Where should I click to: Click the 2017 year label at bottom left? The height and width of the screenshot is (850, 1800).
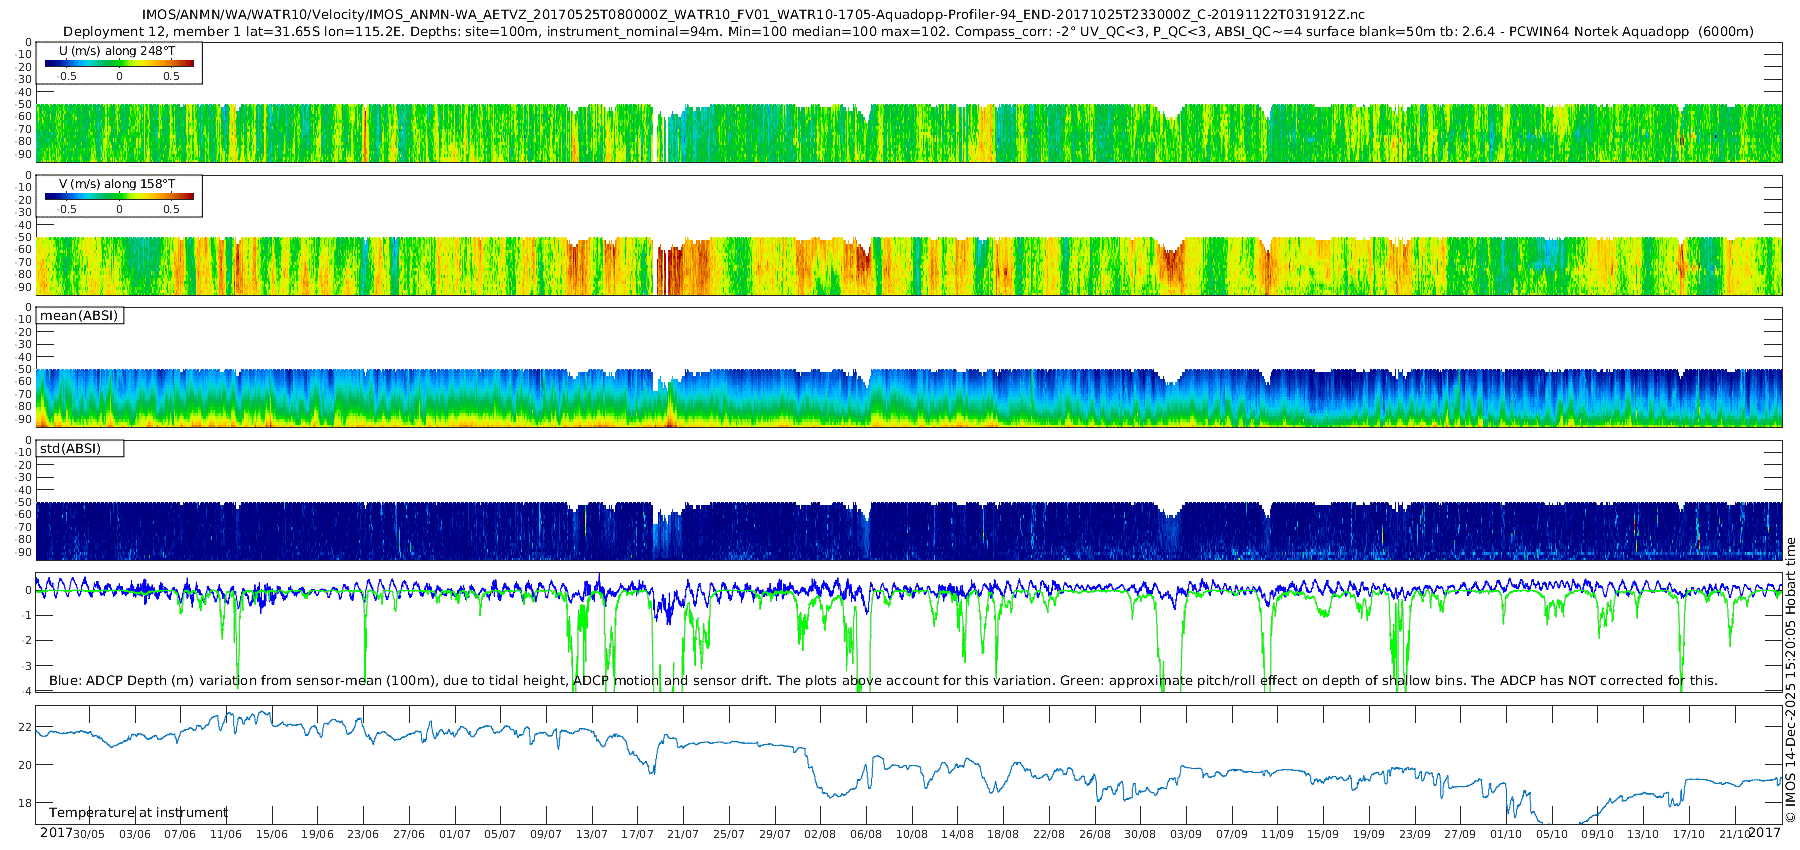coord(56,833)
